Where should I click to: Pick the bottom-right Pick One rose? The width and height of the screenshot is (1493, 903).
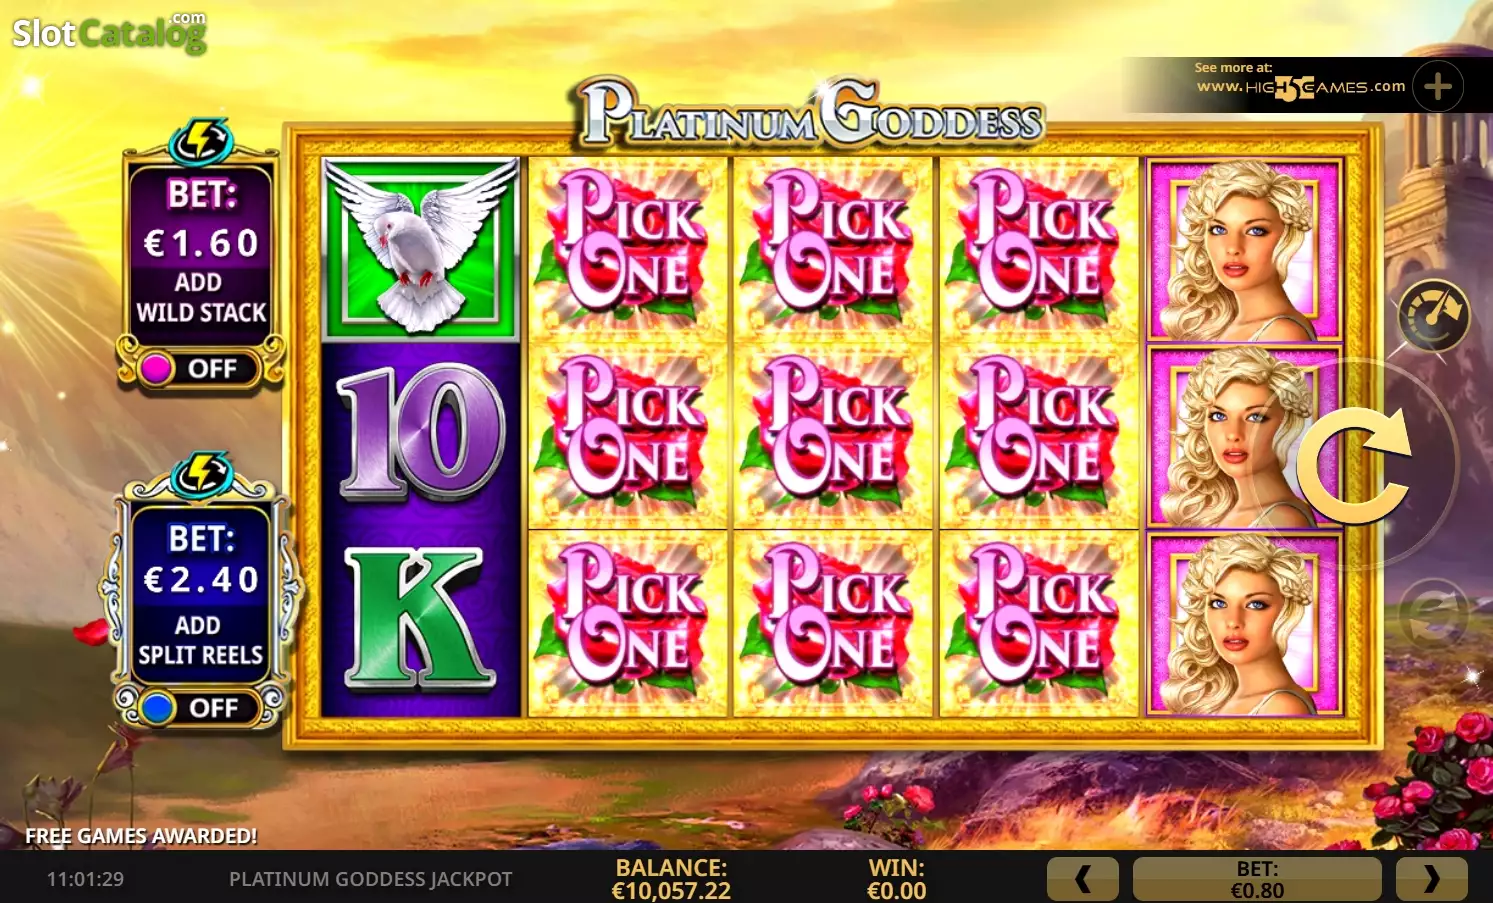pos(1039,623)
